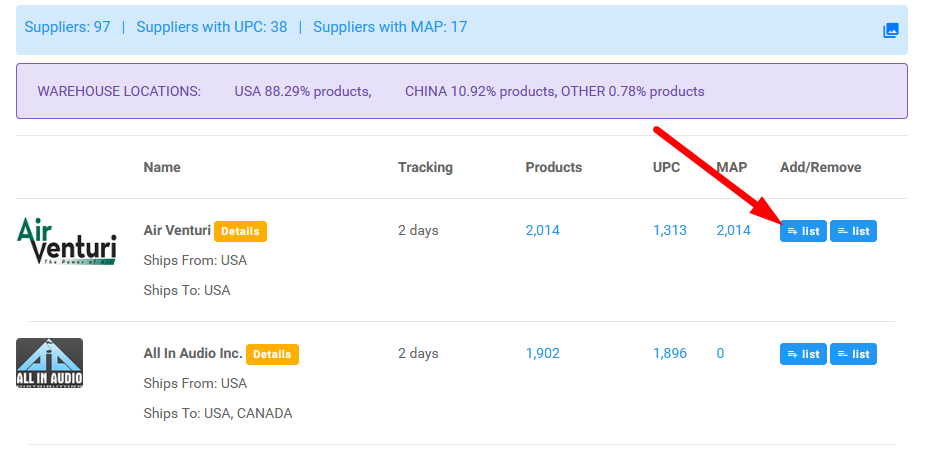Add Air Venturi to list

[x=803, y=231]
